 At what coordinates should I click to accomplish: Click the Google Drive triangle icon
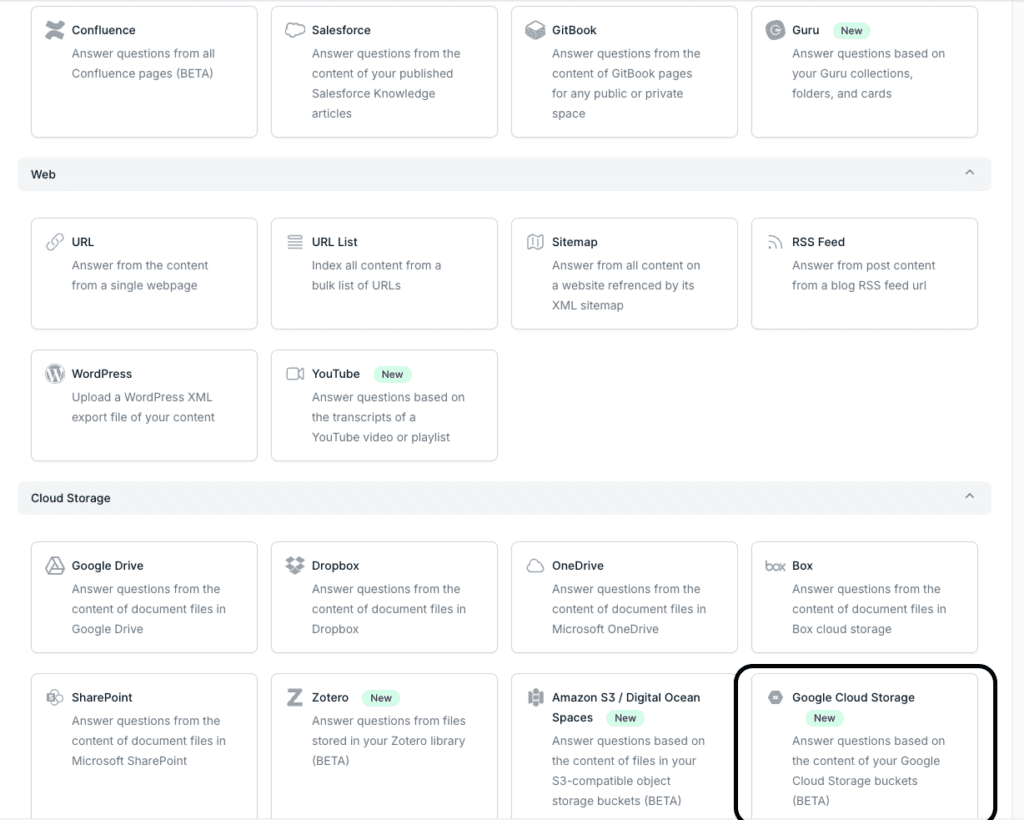(x=55, y=566)
